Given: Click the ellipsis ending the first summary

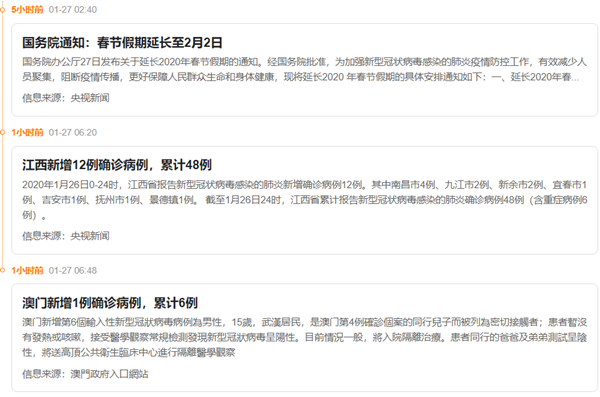Looking at the screenshot, I should pyautogui.click(x=575, y=78).
